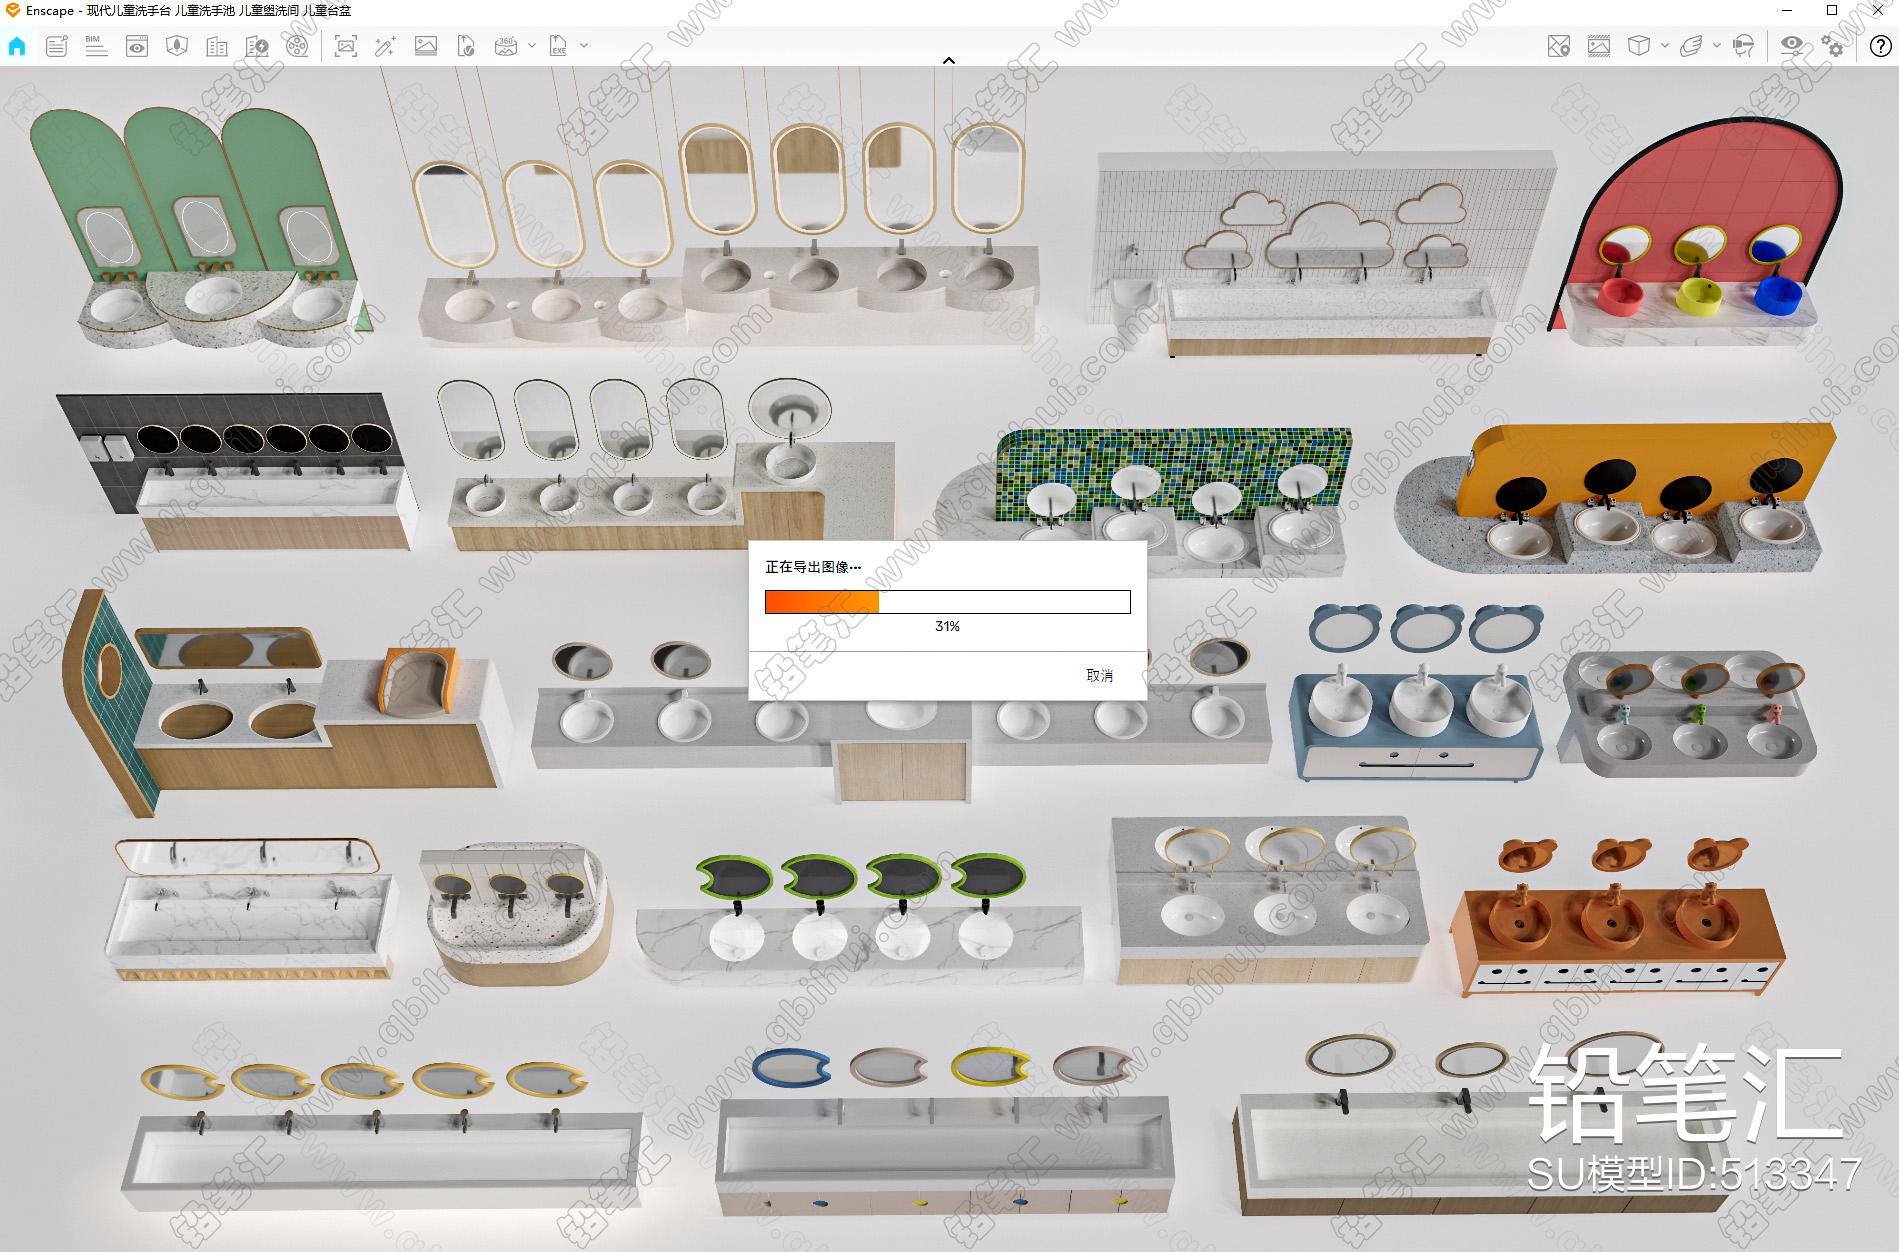Viewport: 1899px width, 1252px height.
Task: Toggle the VR headset mode icon
Action: (1743, 46)
